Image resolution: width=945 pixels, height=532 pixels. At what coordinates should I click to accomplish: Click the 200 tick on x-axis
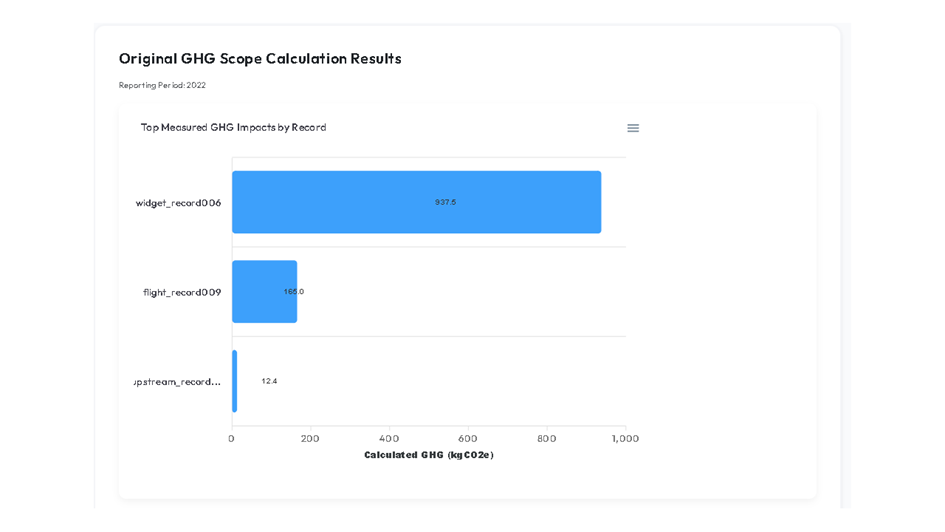[310, 438]
